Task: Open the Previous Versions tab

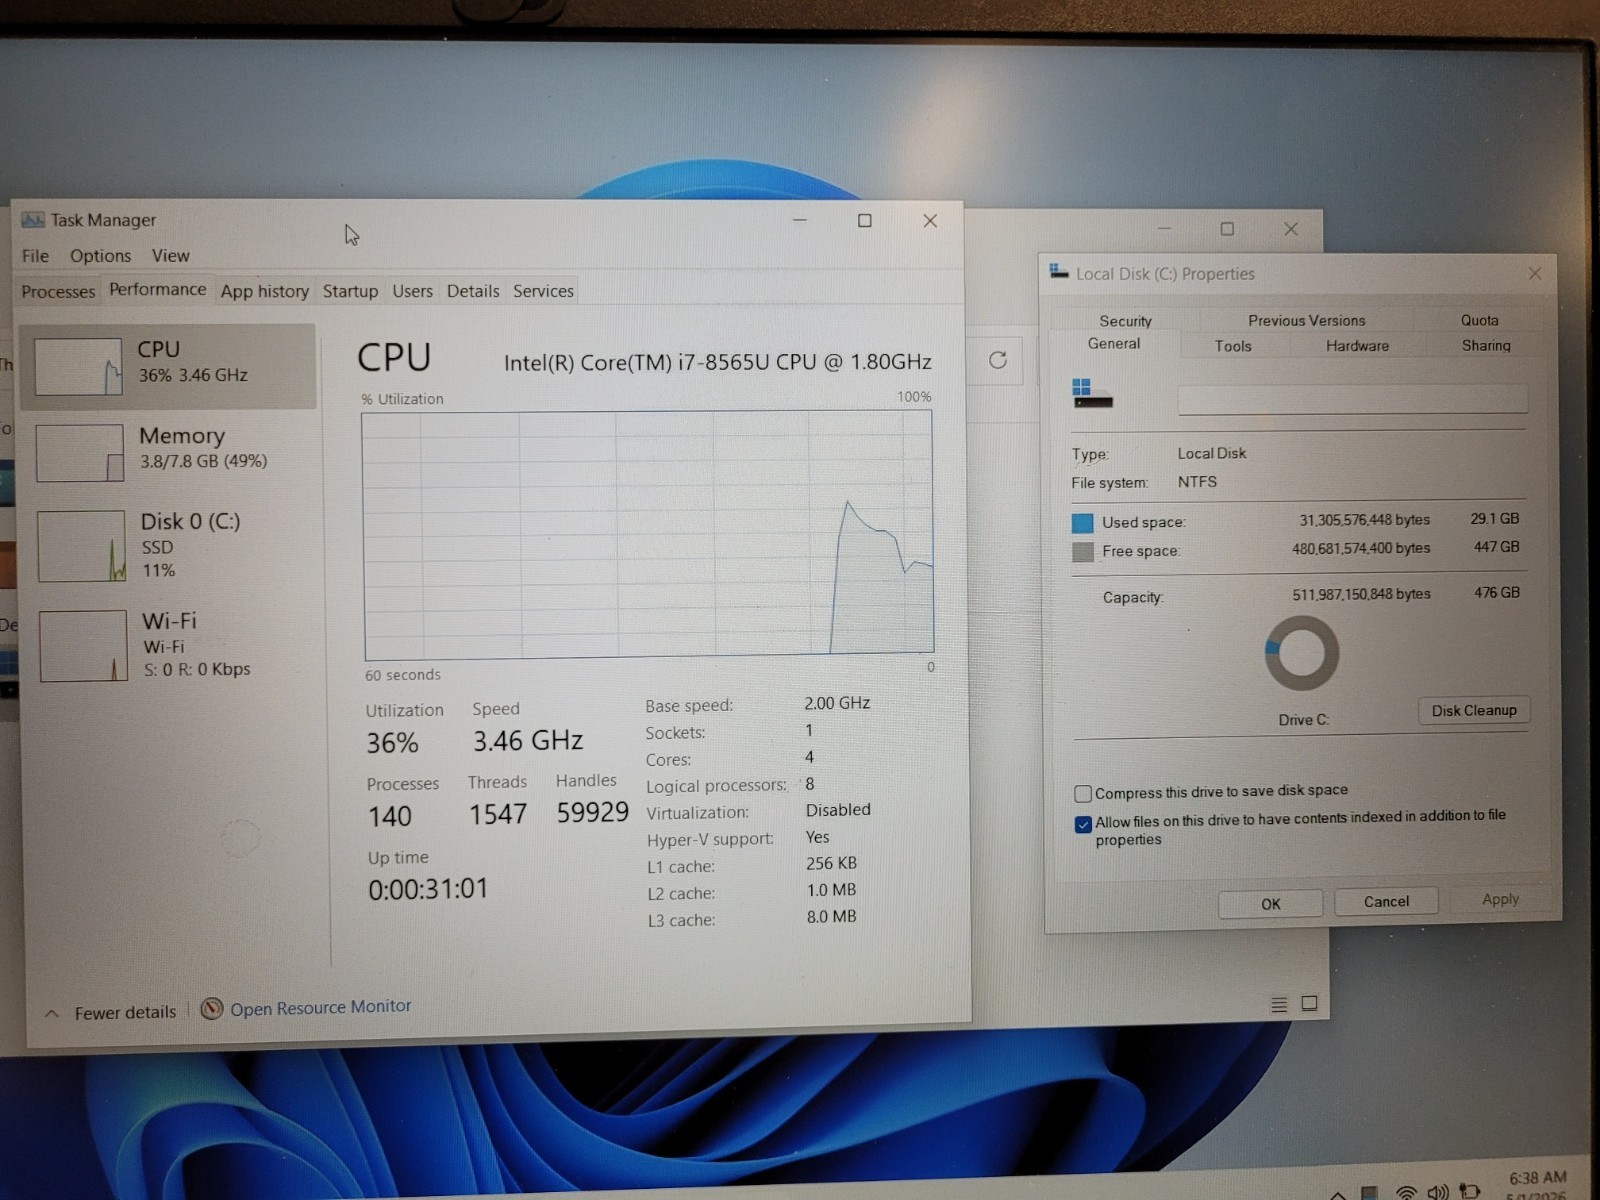Action: 1306,320
